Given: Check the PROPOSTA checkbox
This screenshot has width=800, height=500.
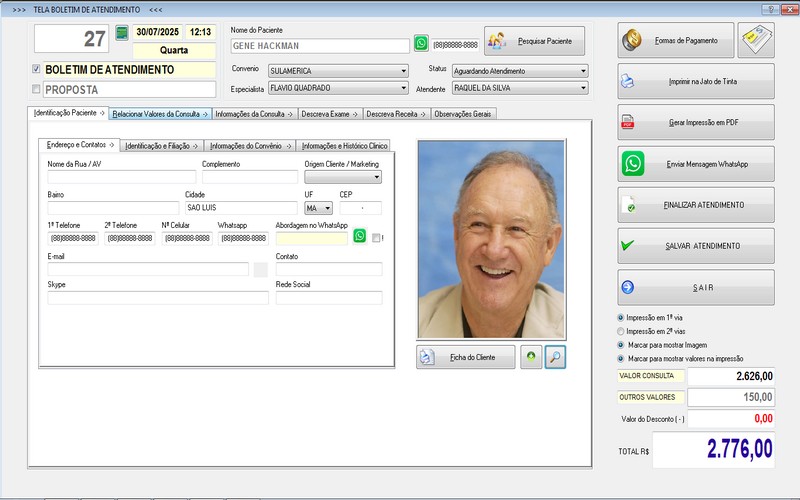Looking at the screenshot, I should pyautogui.click(x=37, y=89).
